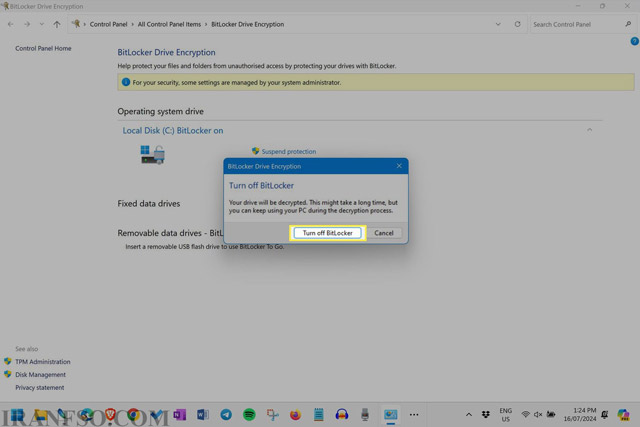Click the search magnifier icon
The width and height of the screenshot is (640, 427).
(x=628, y=24)
